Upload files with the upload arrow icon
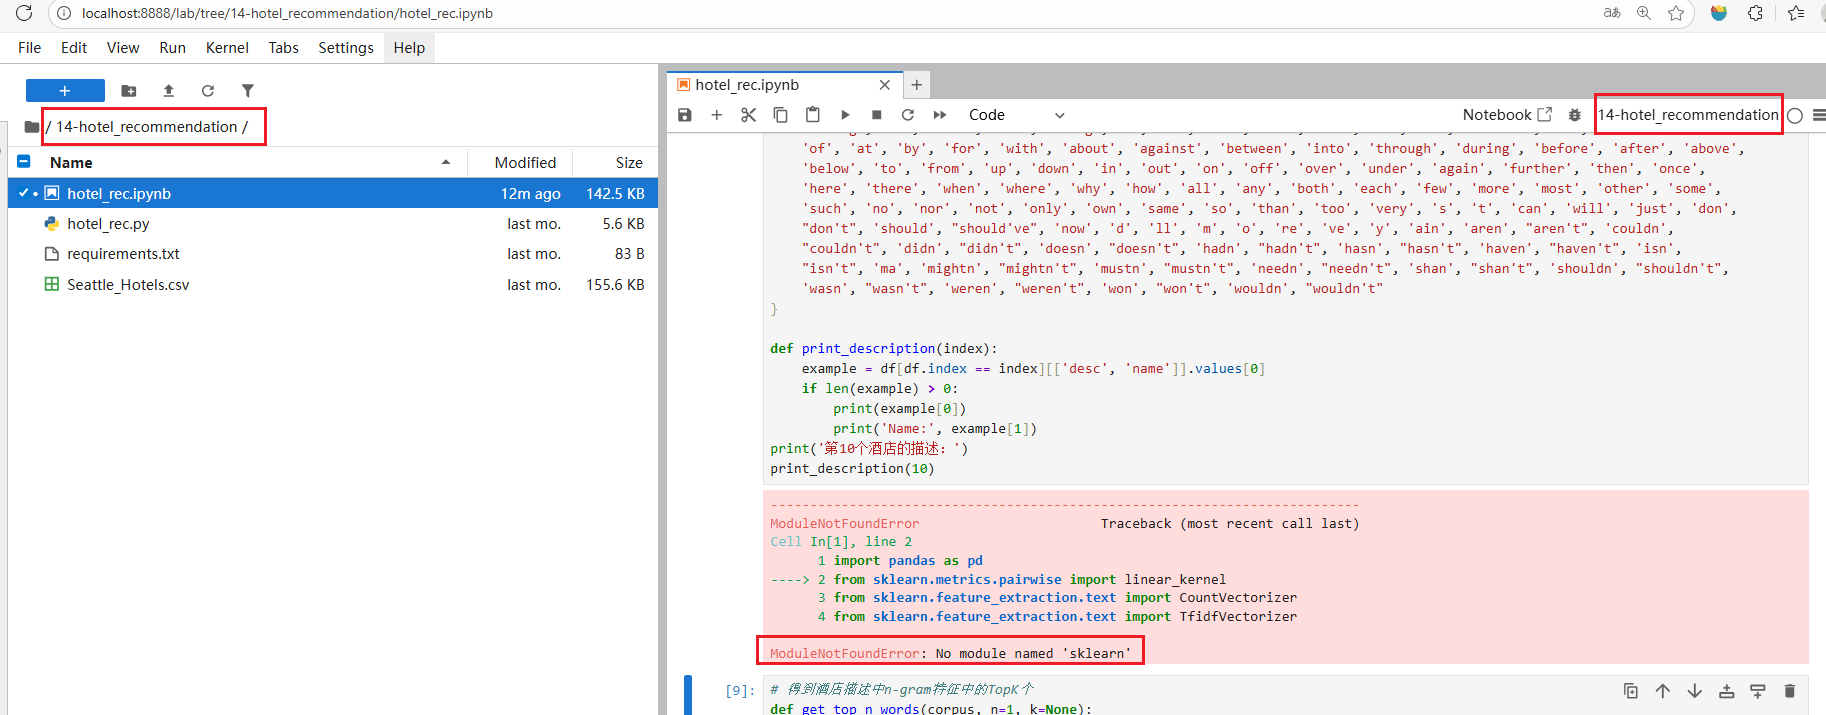This screenshot has height=715, width=1826. point(169,91)
